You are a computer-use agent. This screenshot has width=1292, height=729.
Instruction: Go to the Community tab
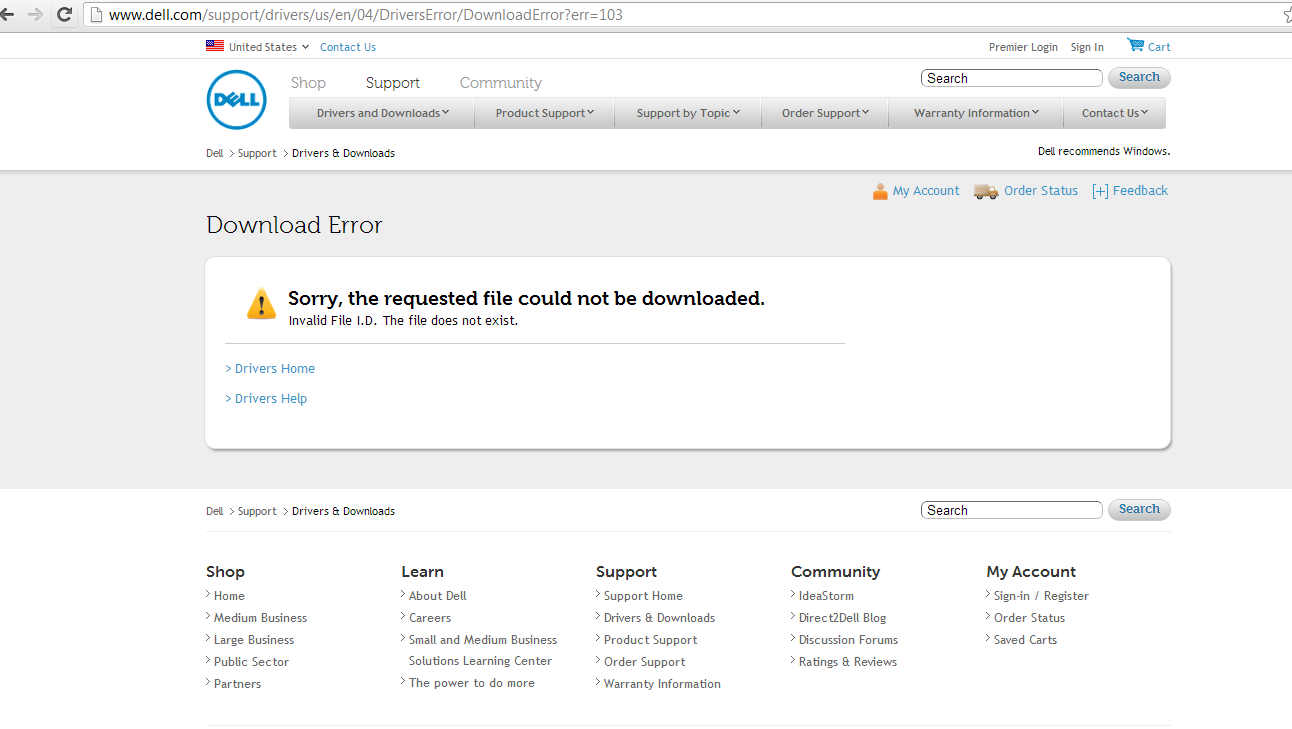pos(501,83)
